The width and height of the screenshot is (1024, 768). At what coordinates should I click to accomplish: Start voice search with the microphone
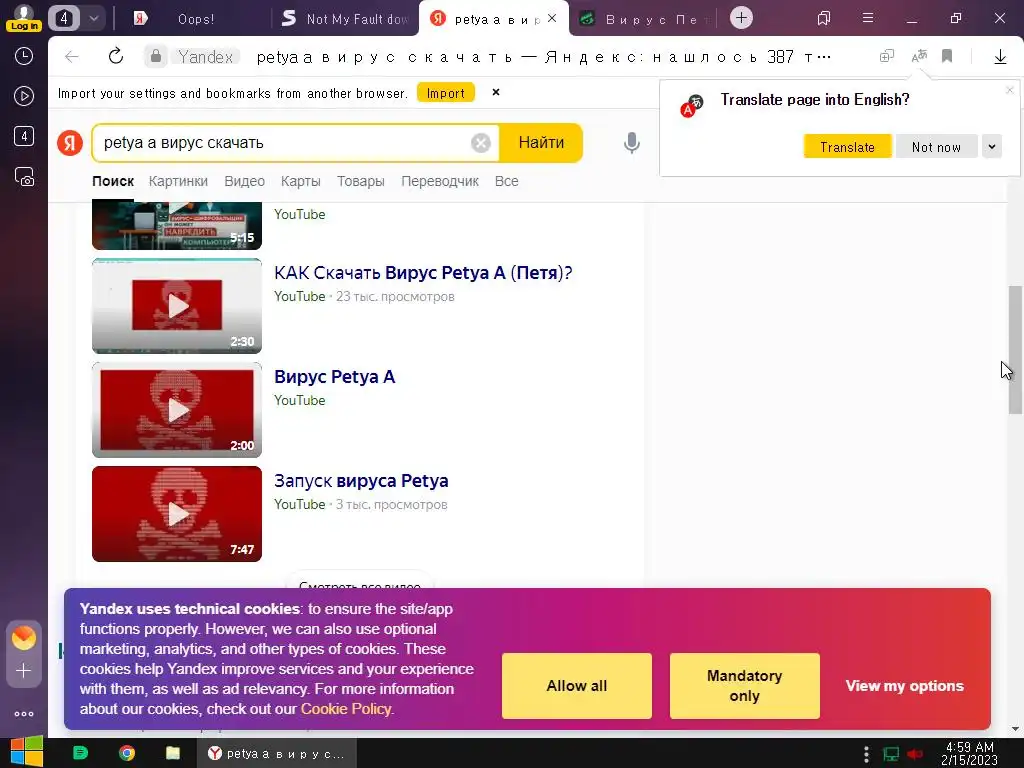point(632,142)
